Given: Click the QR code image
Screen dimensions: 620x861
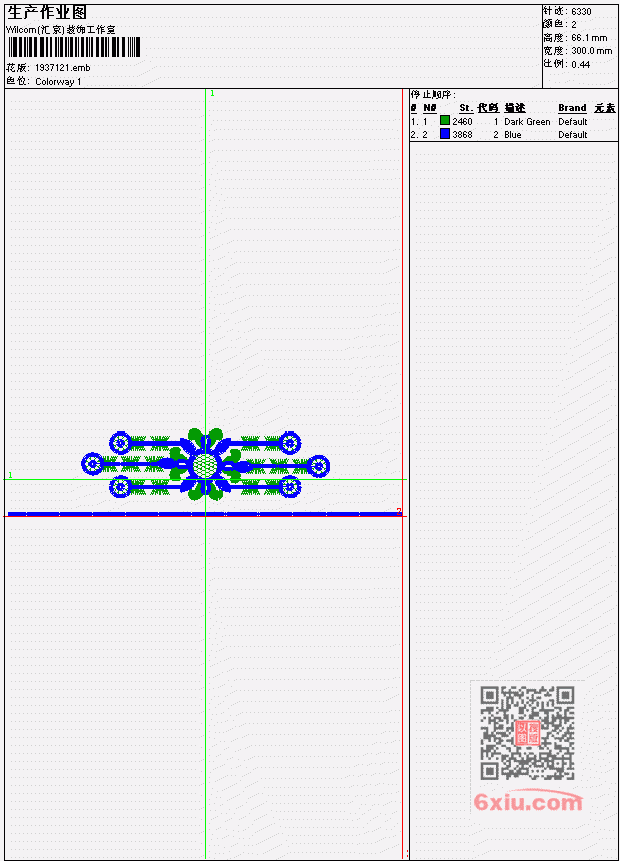Looking at the screenshot, I should (527, 733).
